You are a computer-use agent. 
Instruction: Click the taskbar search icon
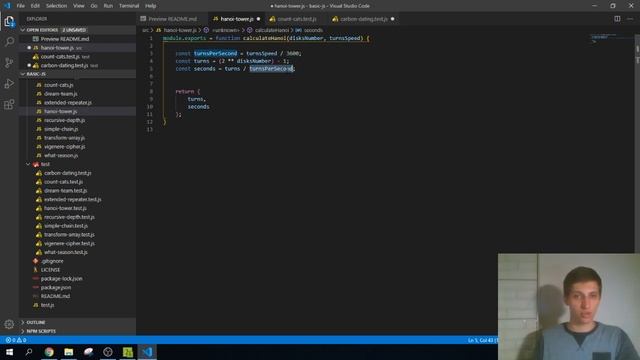[x=29, y=352]
